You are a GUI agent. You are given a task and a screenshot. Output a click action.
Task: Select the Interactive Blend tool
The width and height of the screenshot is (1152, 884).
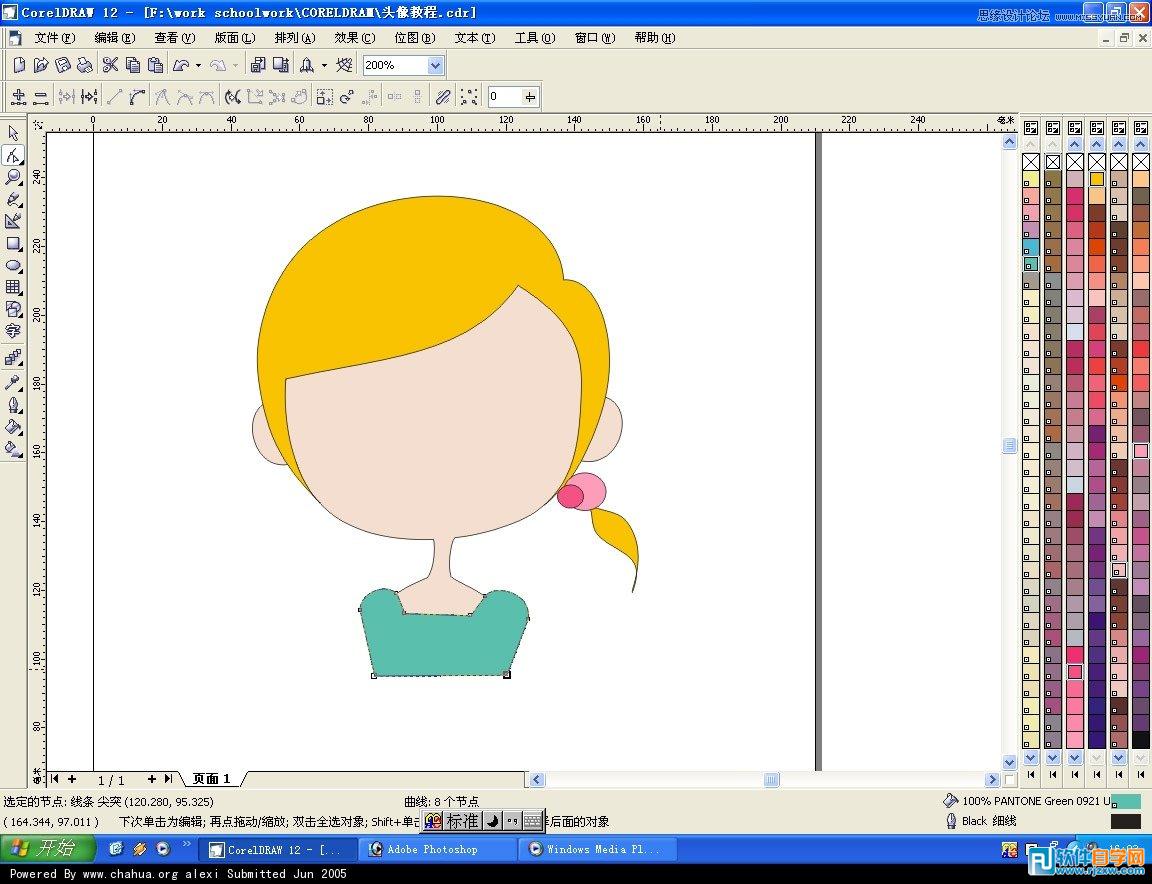tap(13, 358)
